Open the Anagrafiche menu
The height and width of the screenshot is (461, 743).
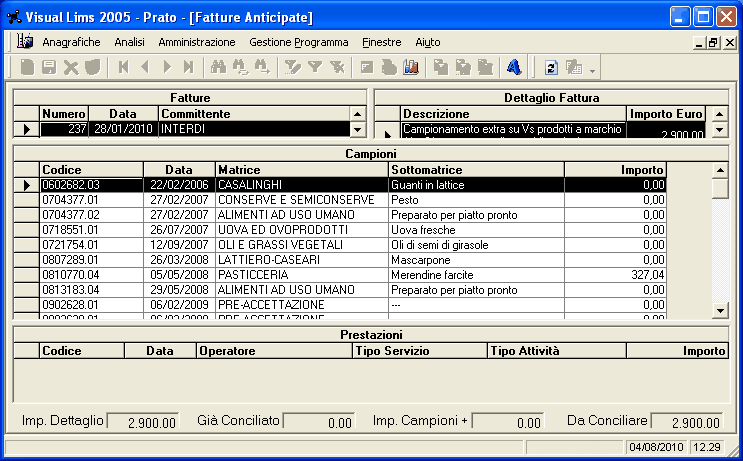pyautogui.click(x=71, y=42)
